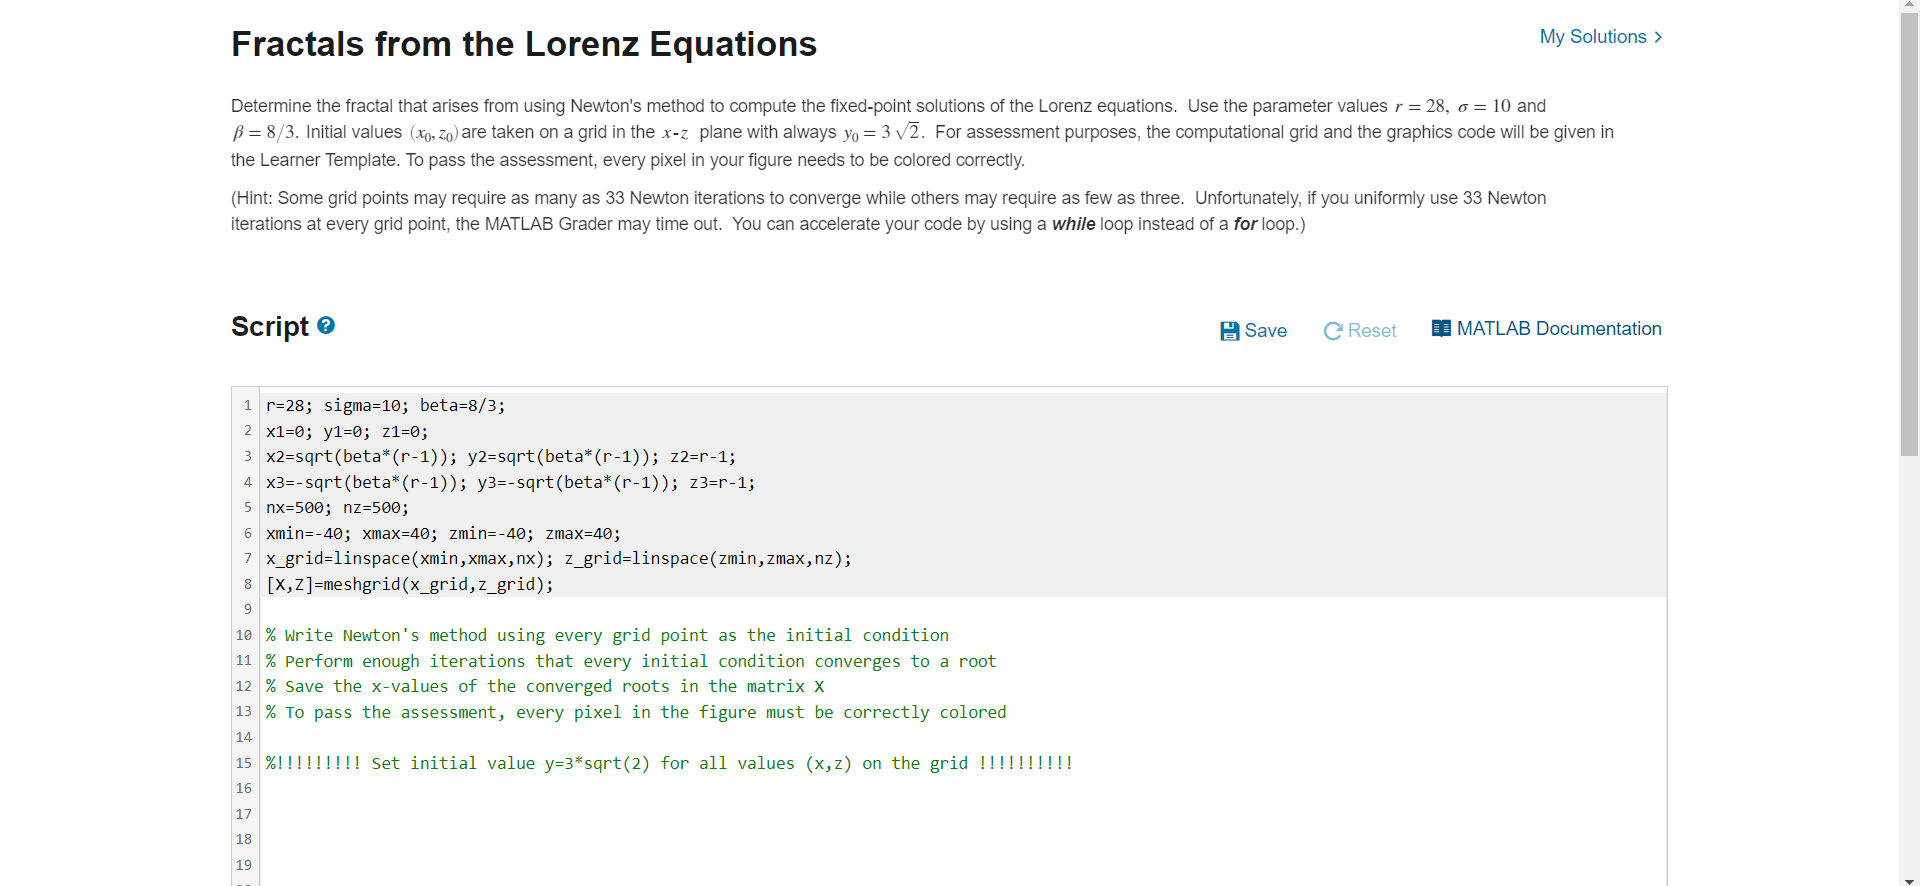Click line number 9 in the gutter

(x=248, y=610)
